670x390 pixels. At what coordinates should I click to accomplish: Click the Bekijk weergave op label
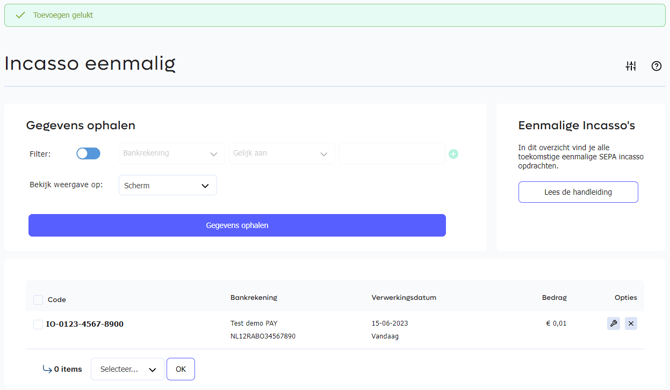66,185
